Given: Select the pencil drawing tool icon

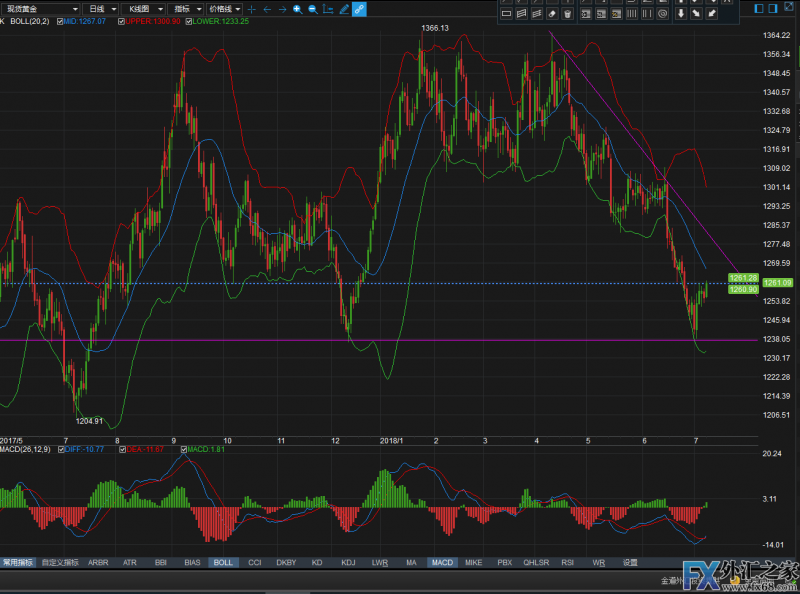Looking at the screenshot, I should coord(344,9).
